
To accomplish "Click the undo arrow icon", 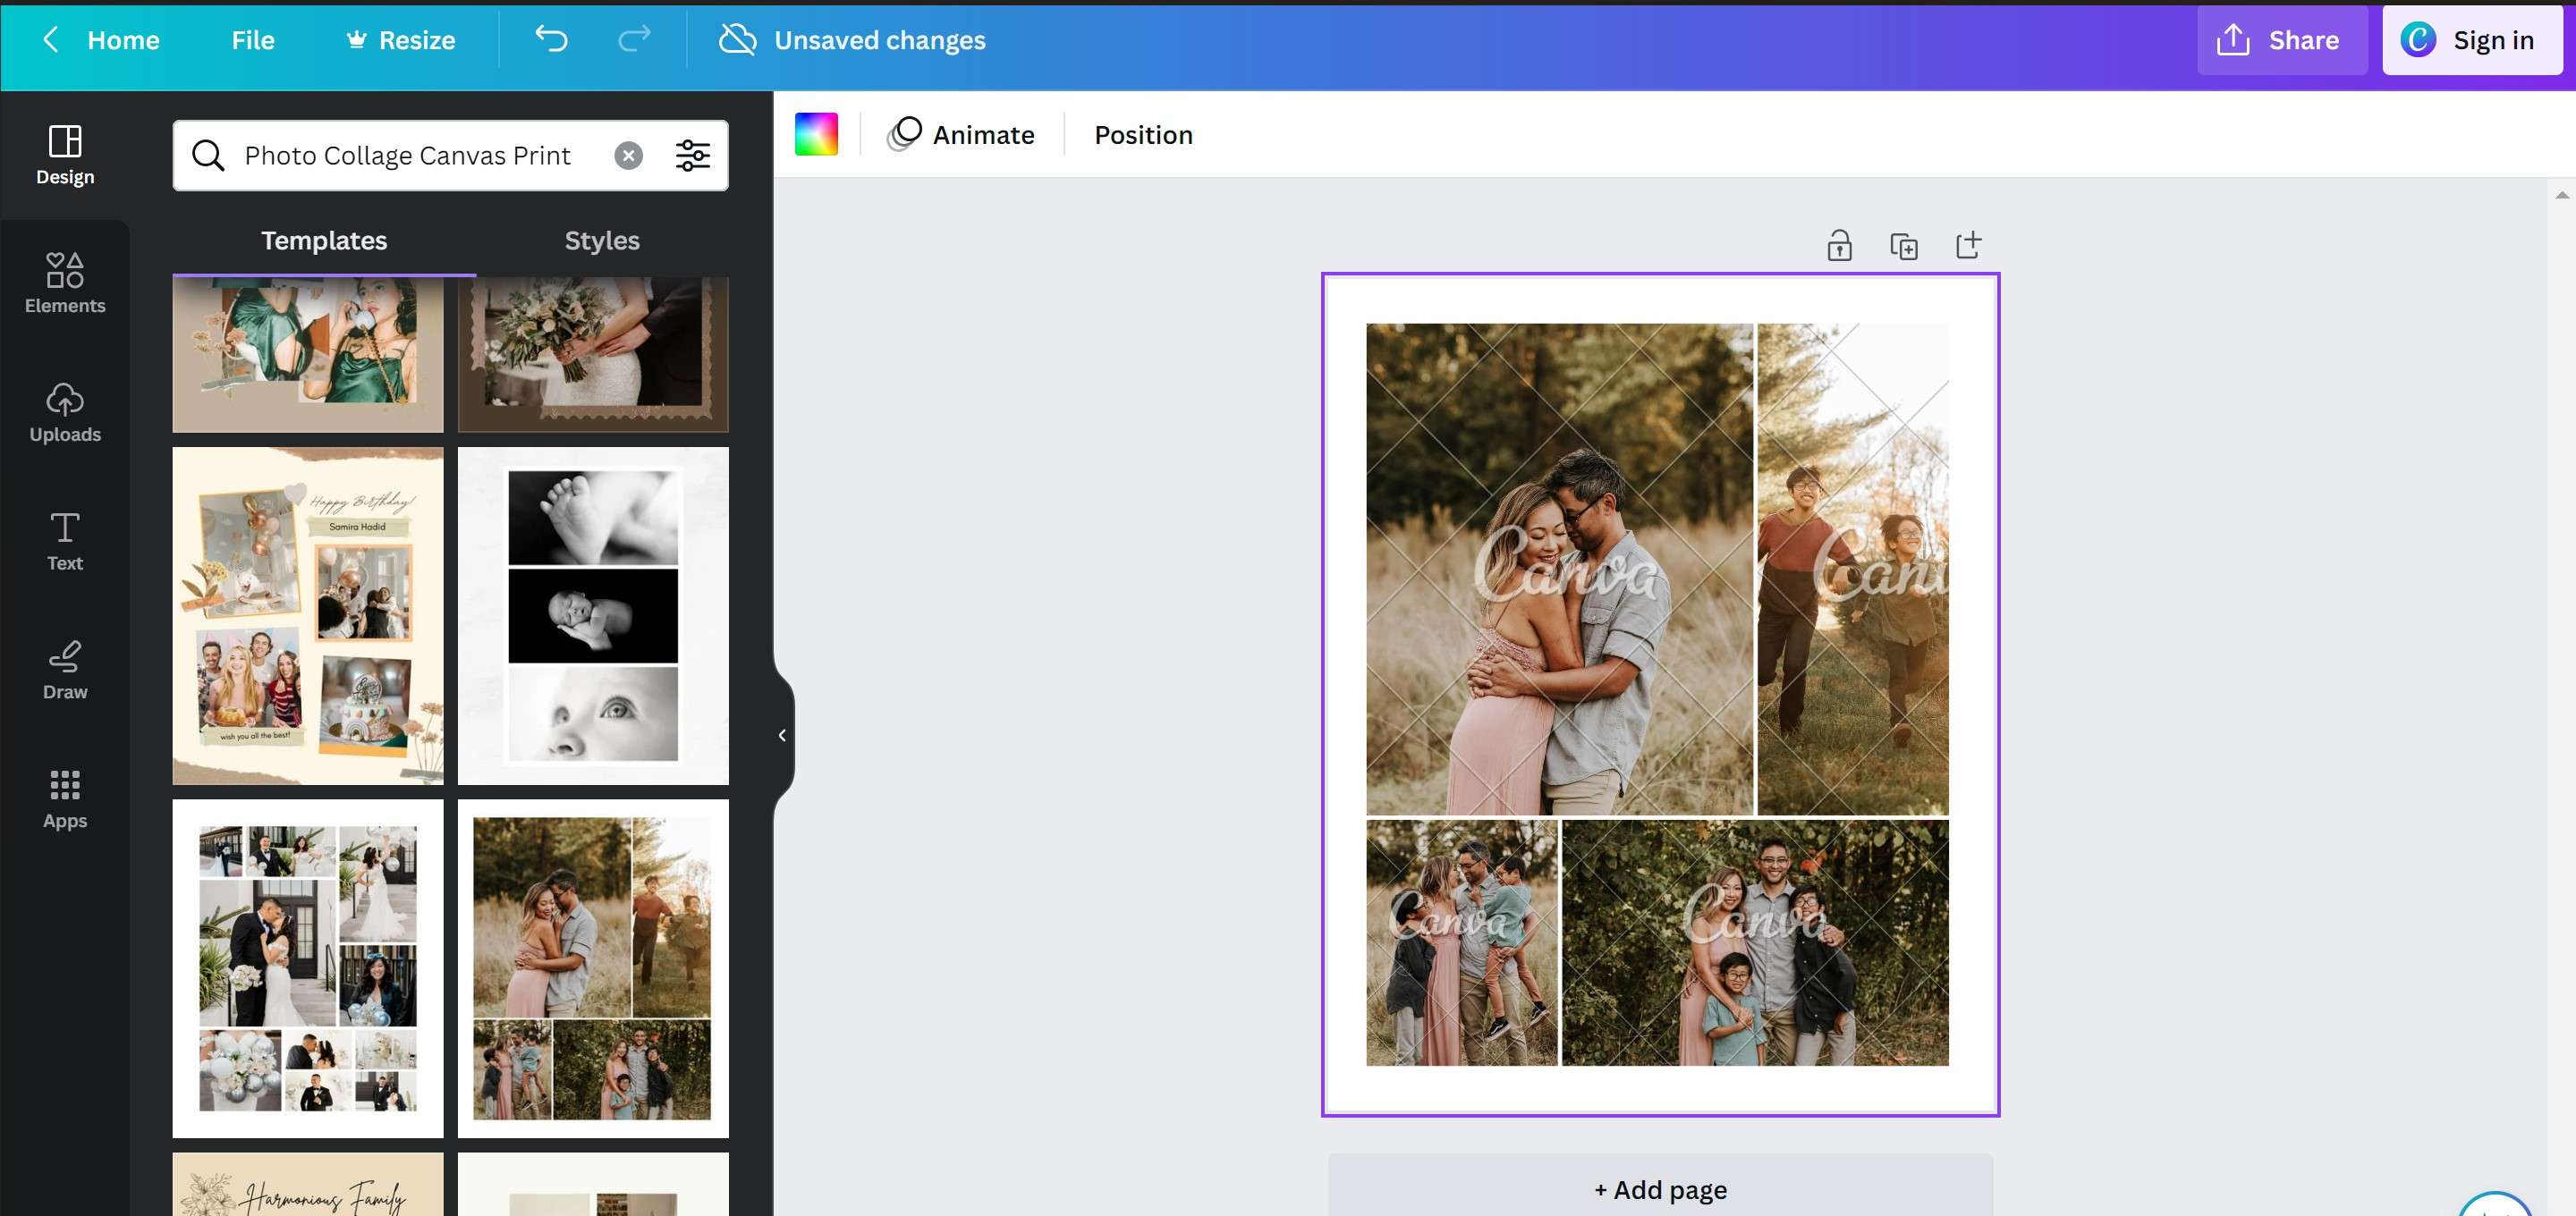I will (x=551, y=40).
